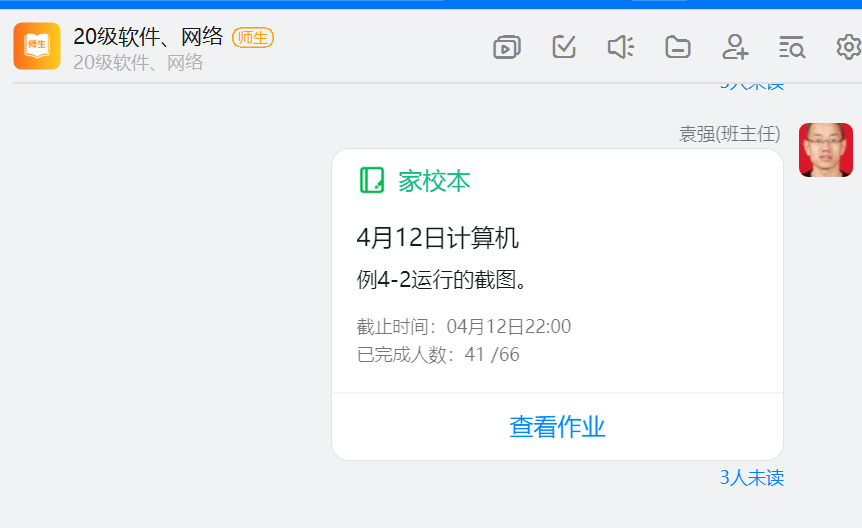Screen dimensions: 862x528
Task: Open 袁强's profile photo
Action: [825, 150]
